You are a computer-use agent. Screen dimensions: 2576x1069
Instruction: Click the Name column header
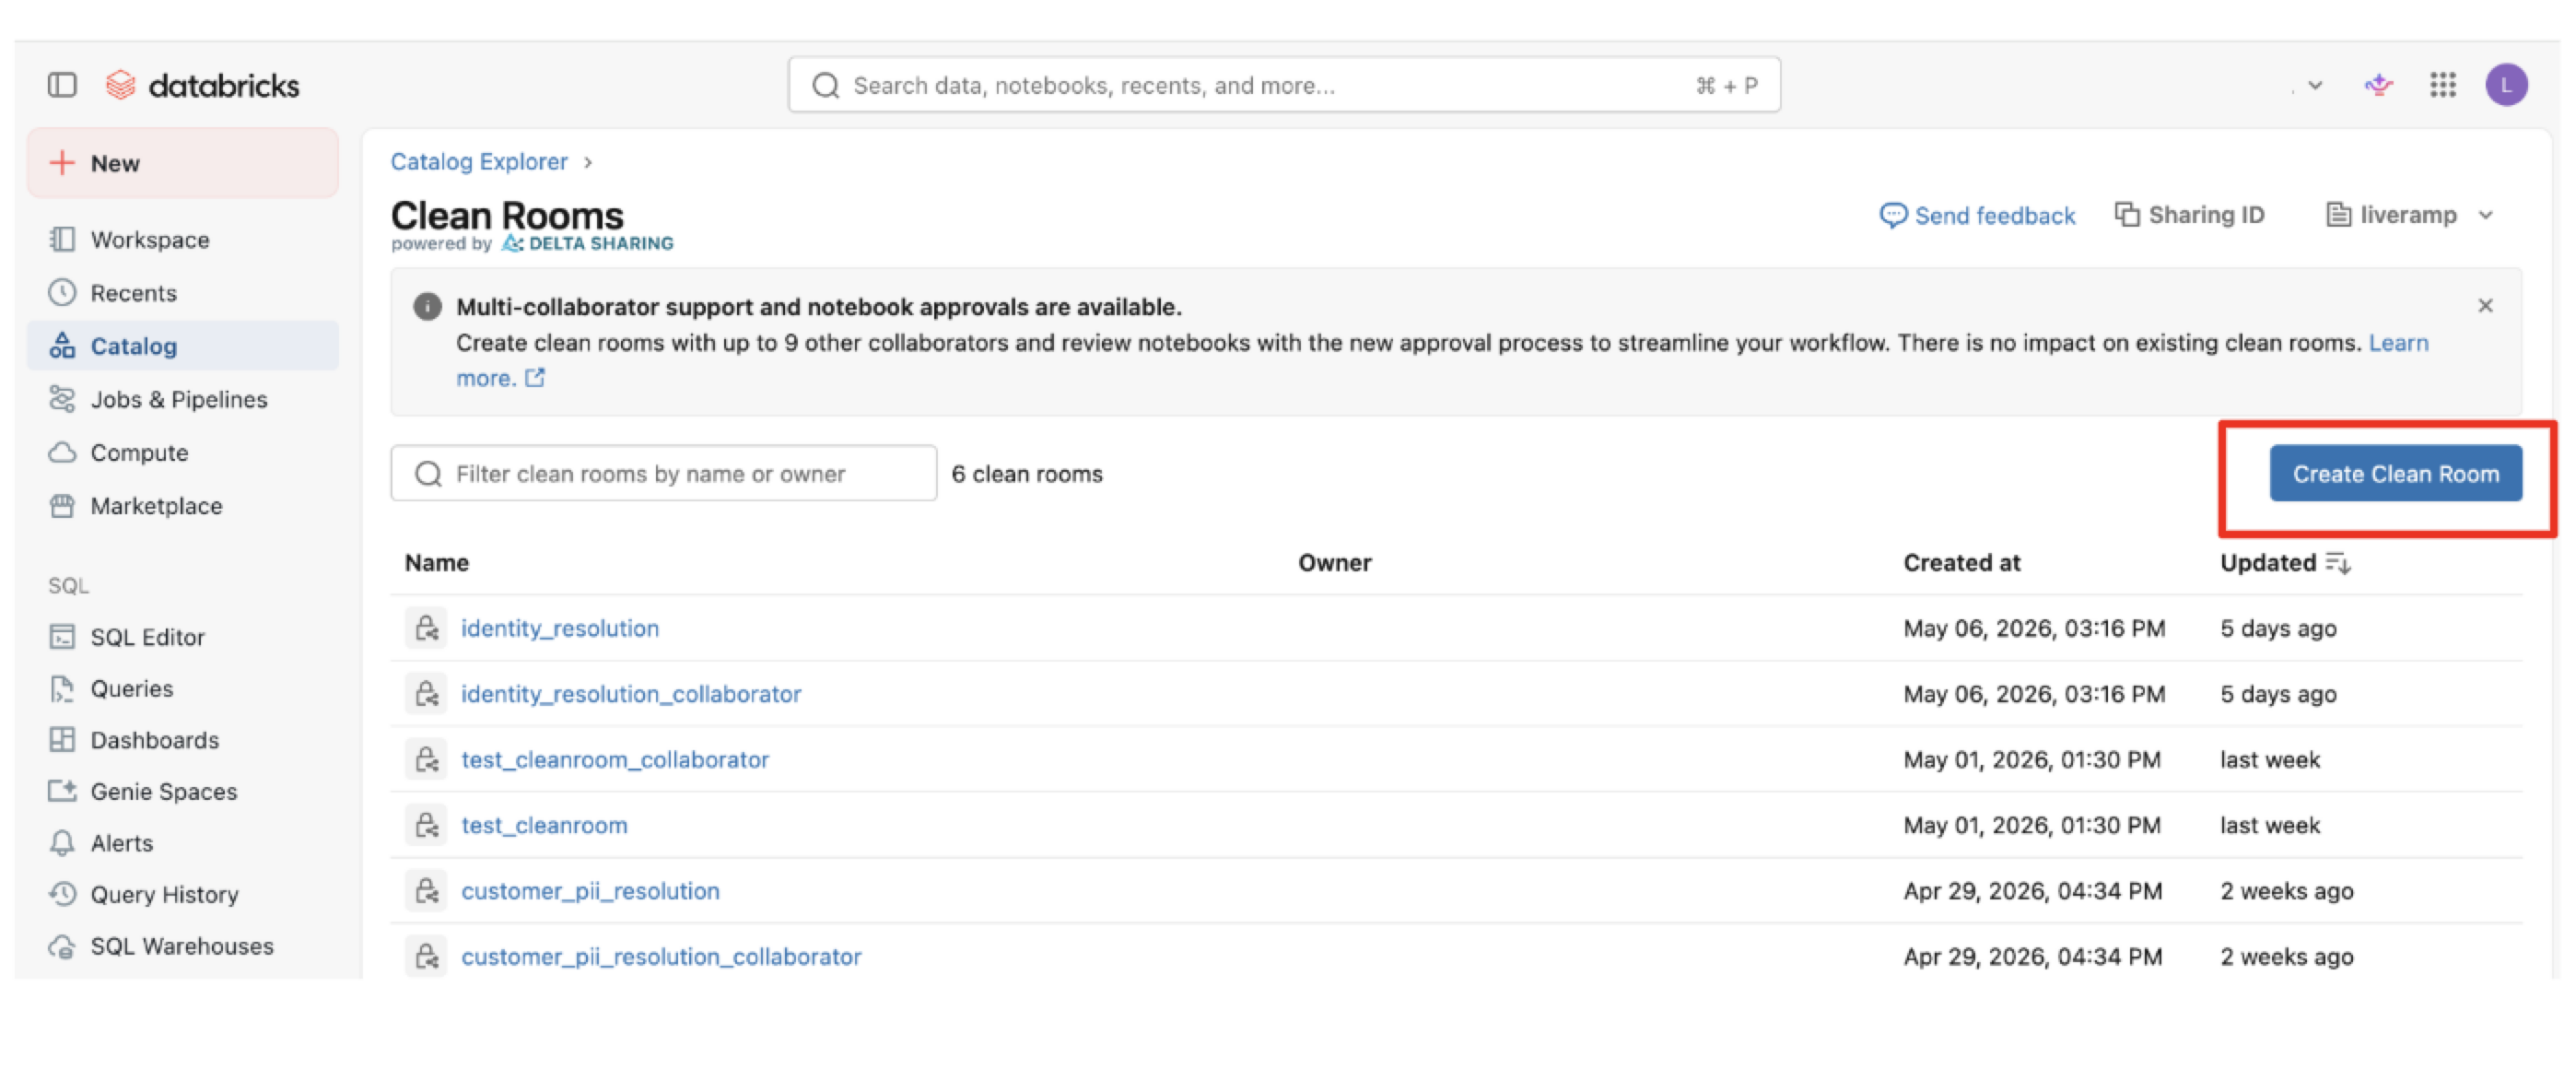437,563
